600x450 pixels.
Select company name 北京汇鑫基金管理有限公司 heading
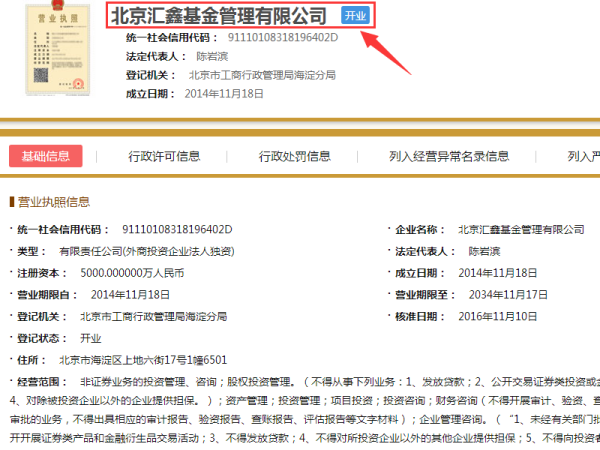pos(218,16)
